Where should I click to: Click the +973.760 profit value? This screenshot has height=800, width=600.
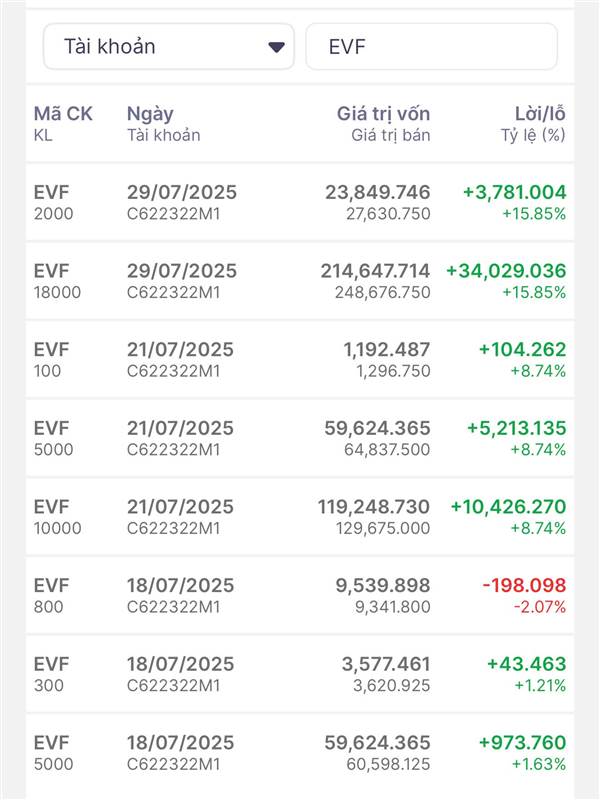522,743
